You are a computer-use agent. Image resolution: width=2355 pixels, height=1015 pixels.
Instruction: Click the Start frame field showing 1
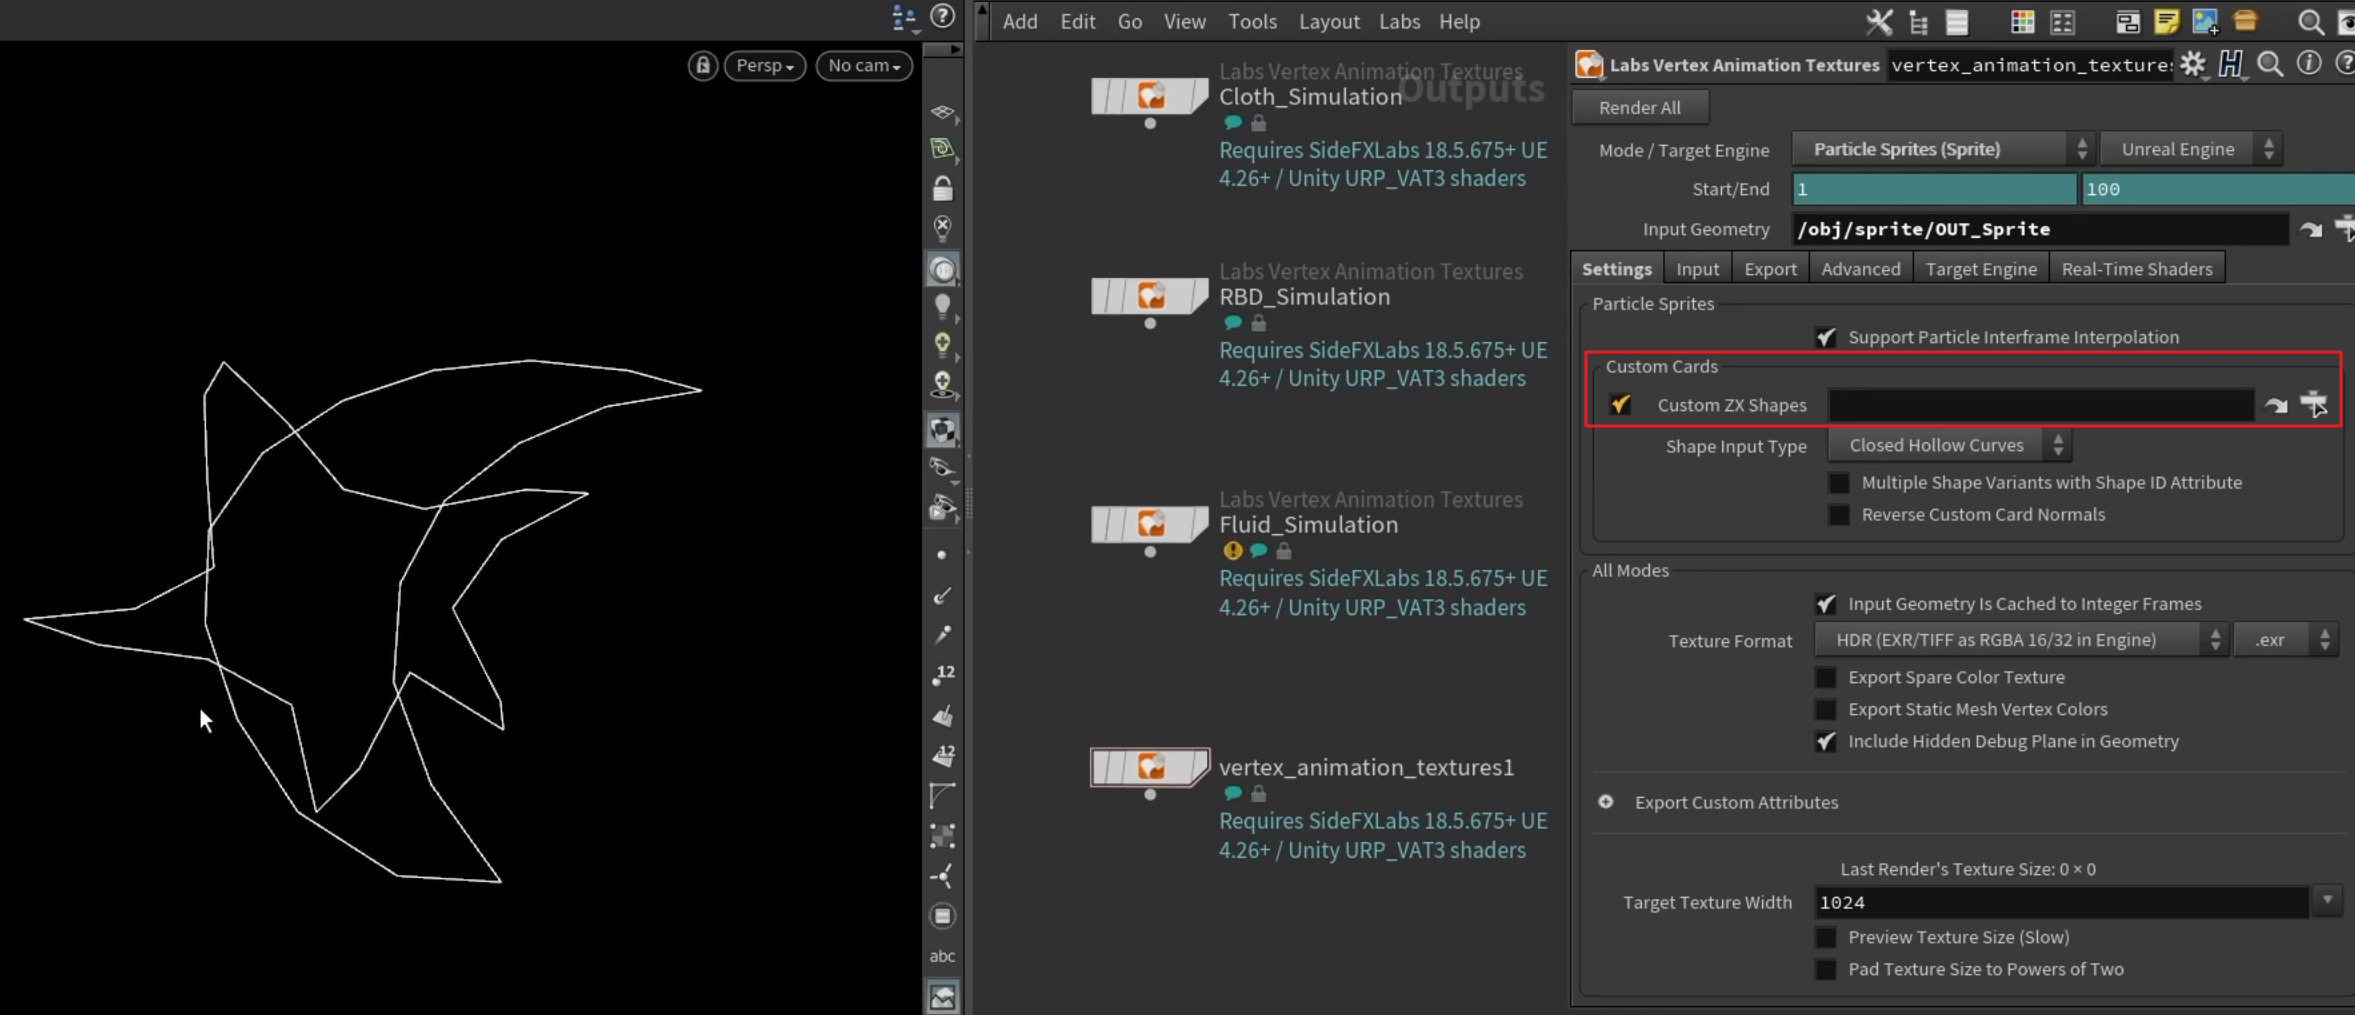point(1933,189)
